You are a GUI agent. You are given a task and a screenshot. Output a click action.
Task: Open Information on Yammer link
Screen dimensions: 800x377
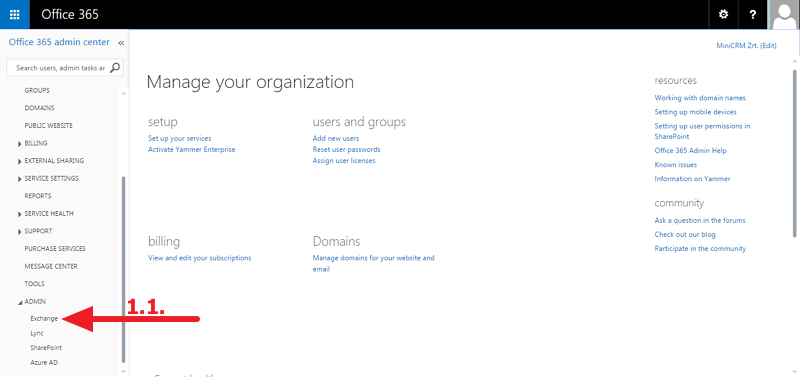[x=692, y=179]
